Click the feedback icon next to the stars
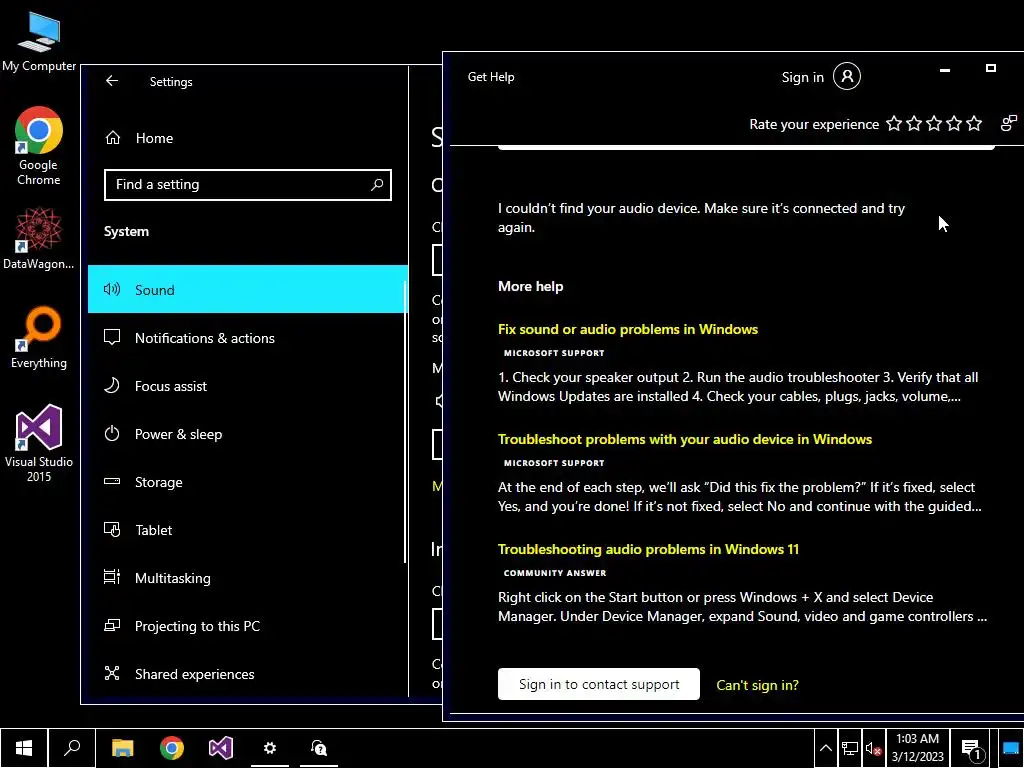1024x768 pixels. tap(1009, 123)
